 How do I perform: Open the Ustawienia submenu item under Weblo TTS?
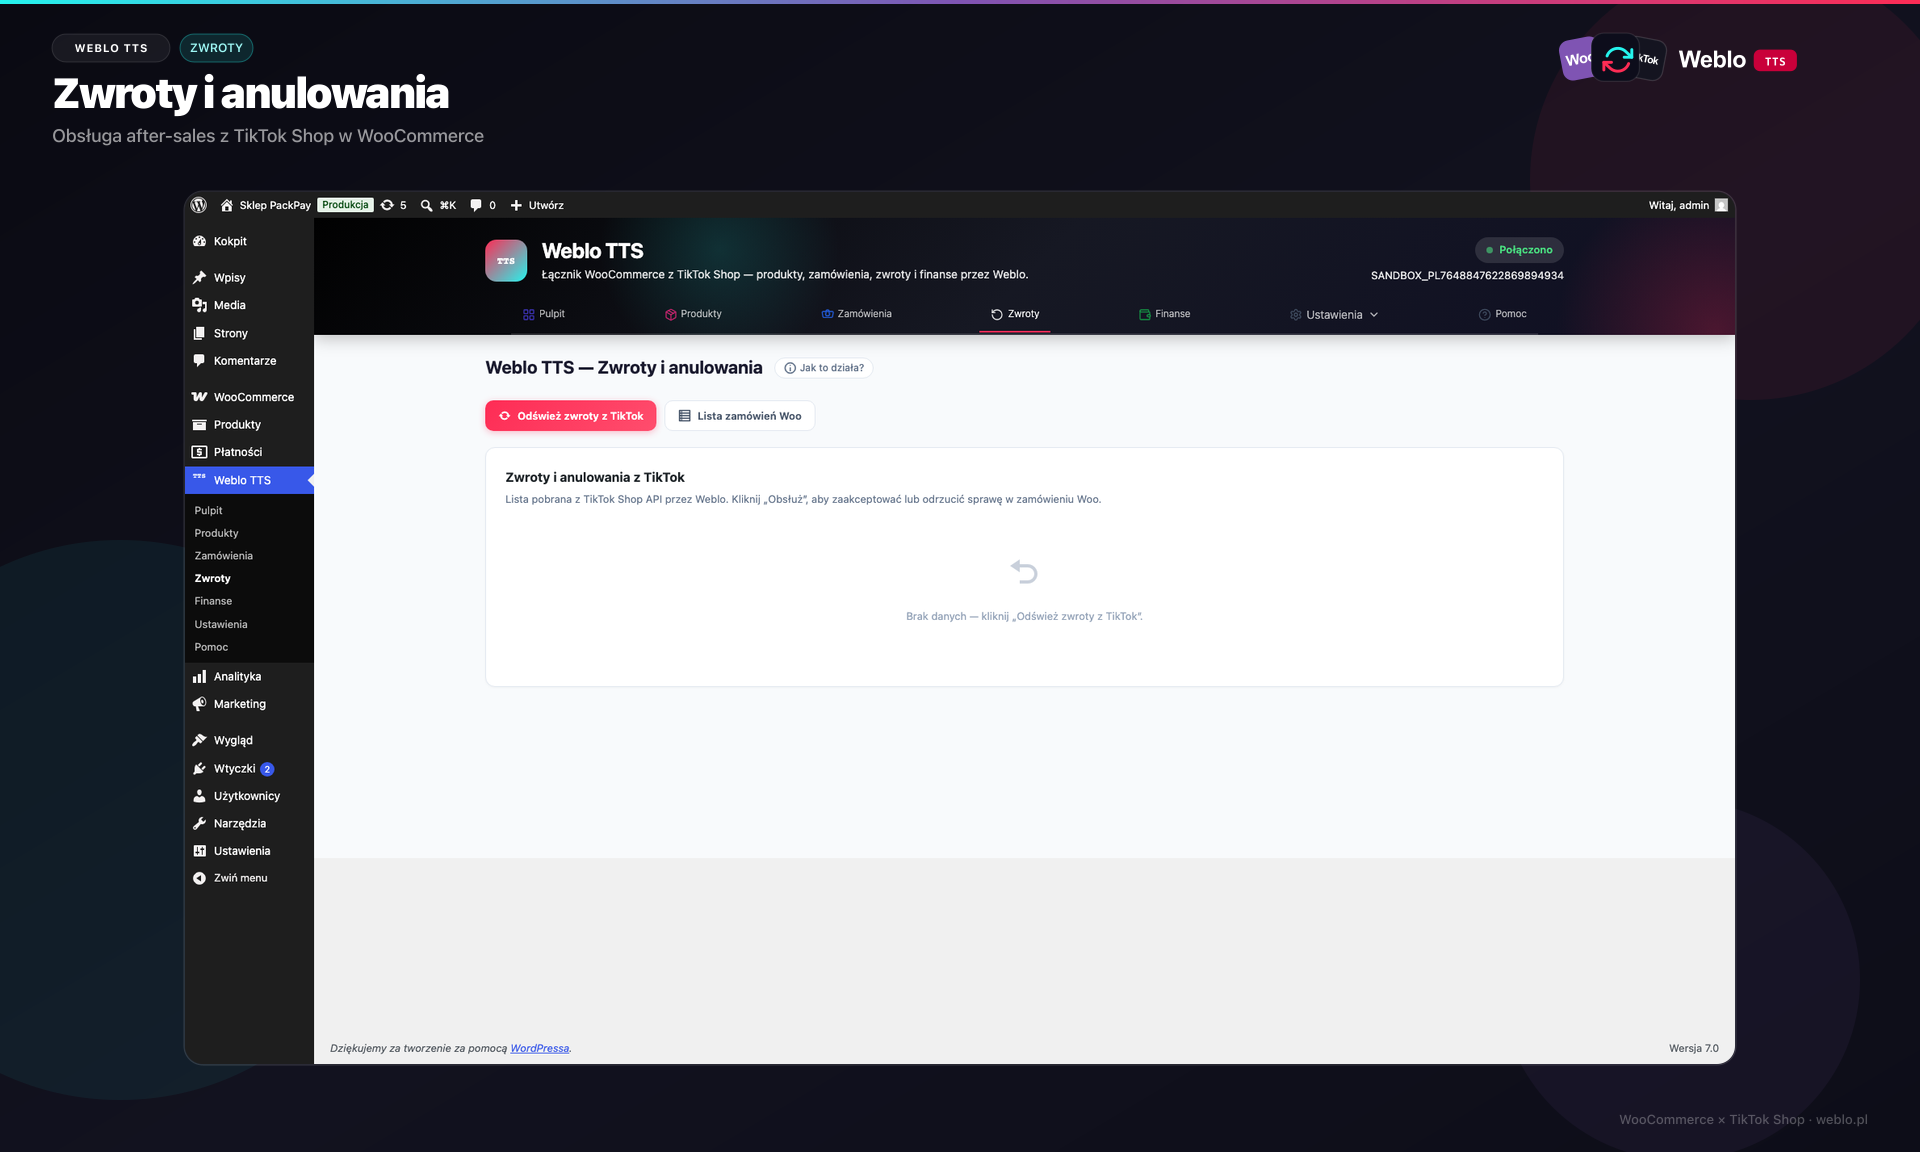221,624
